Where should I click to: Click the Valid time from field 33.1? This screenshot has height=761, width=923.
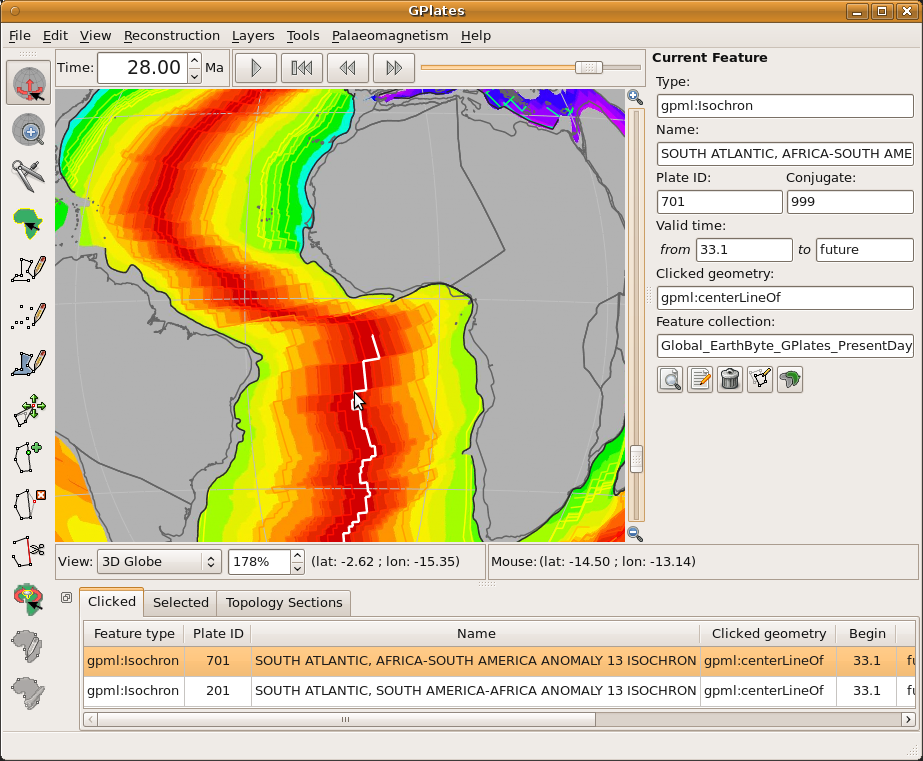coord(744,250)
